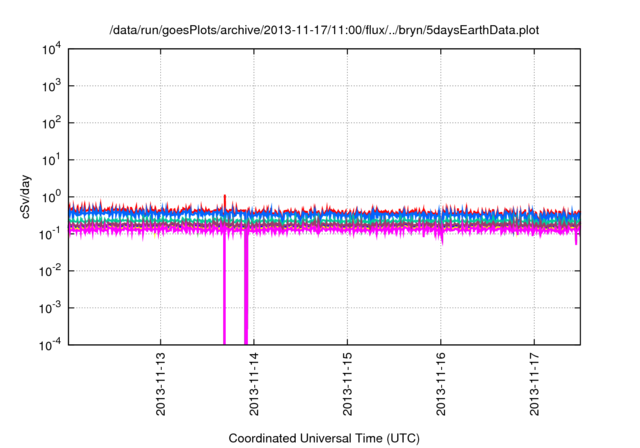640x448 pixels.
Task: Click the 2013-11-13 x-axis date label
Action: click(161, 384)
